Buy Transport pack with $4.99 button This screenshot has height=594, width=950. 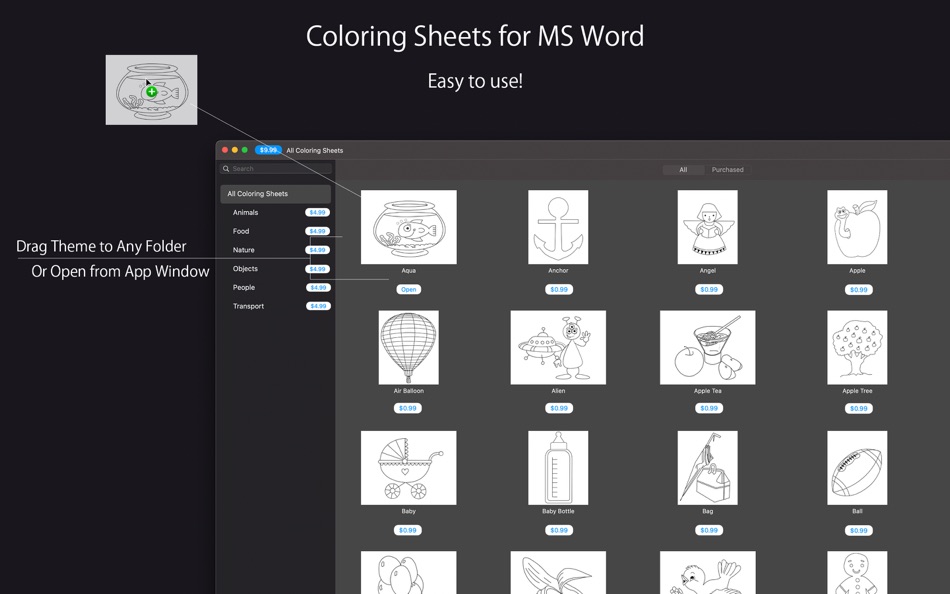(x=317, y=306)
